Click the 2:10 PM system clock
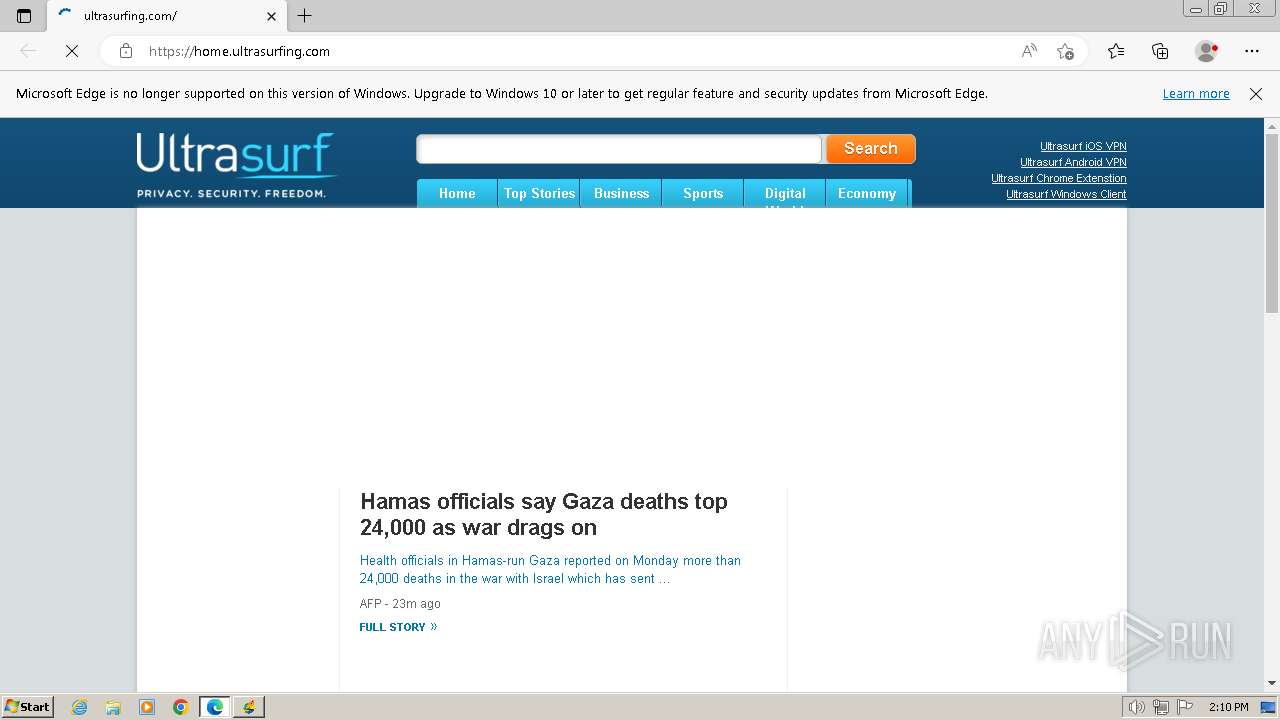 point(1228,707)
